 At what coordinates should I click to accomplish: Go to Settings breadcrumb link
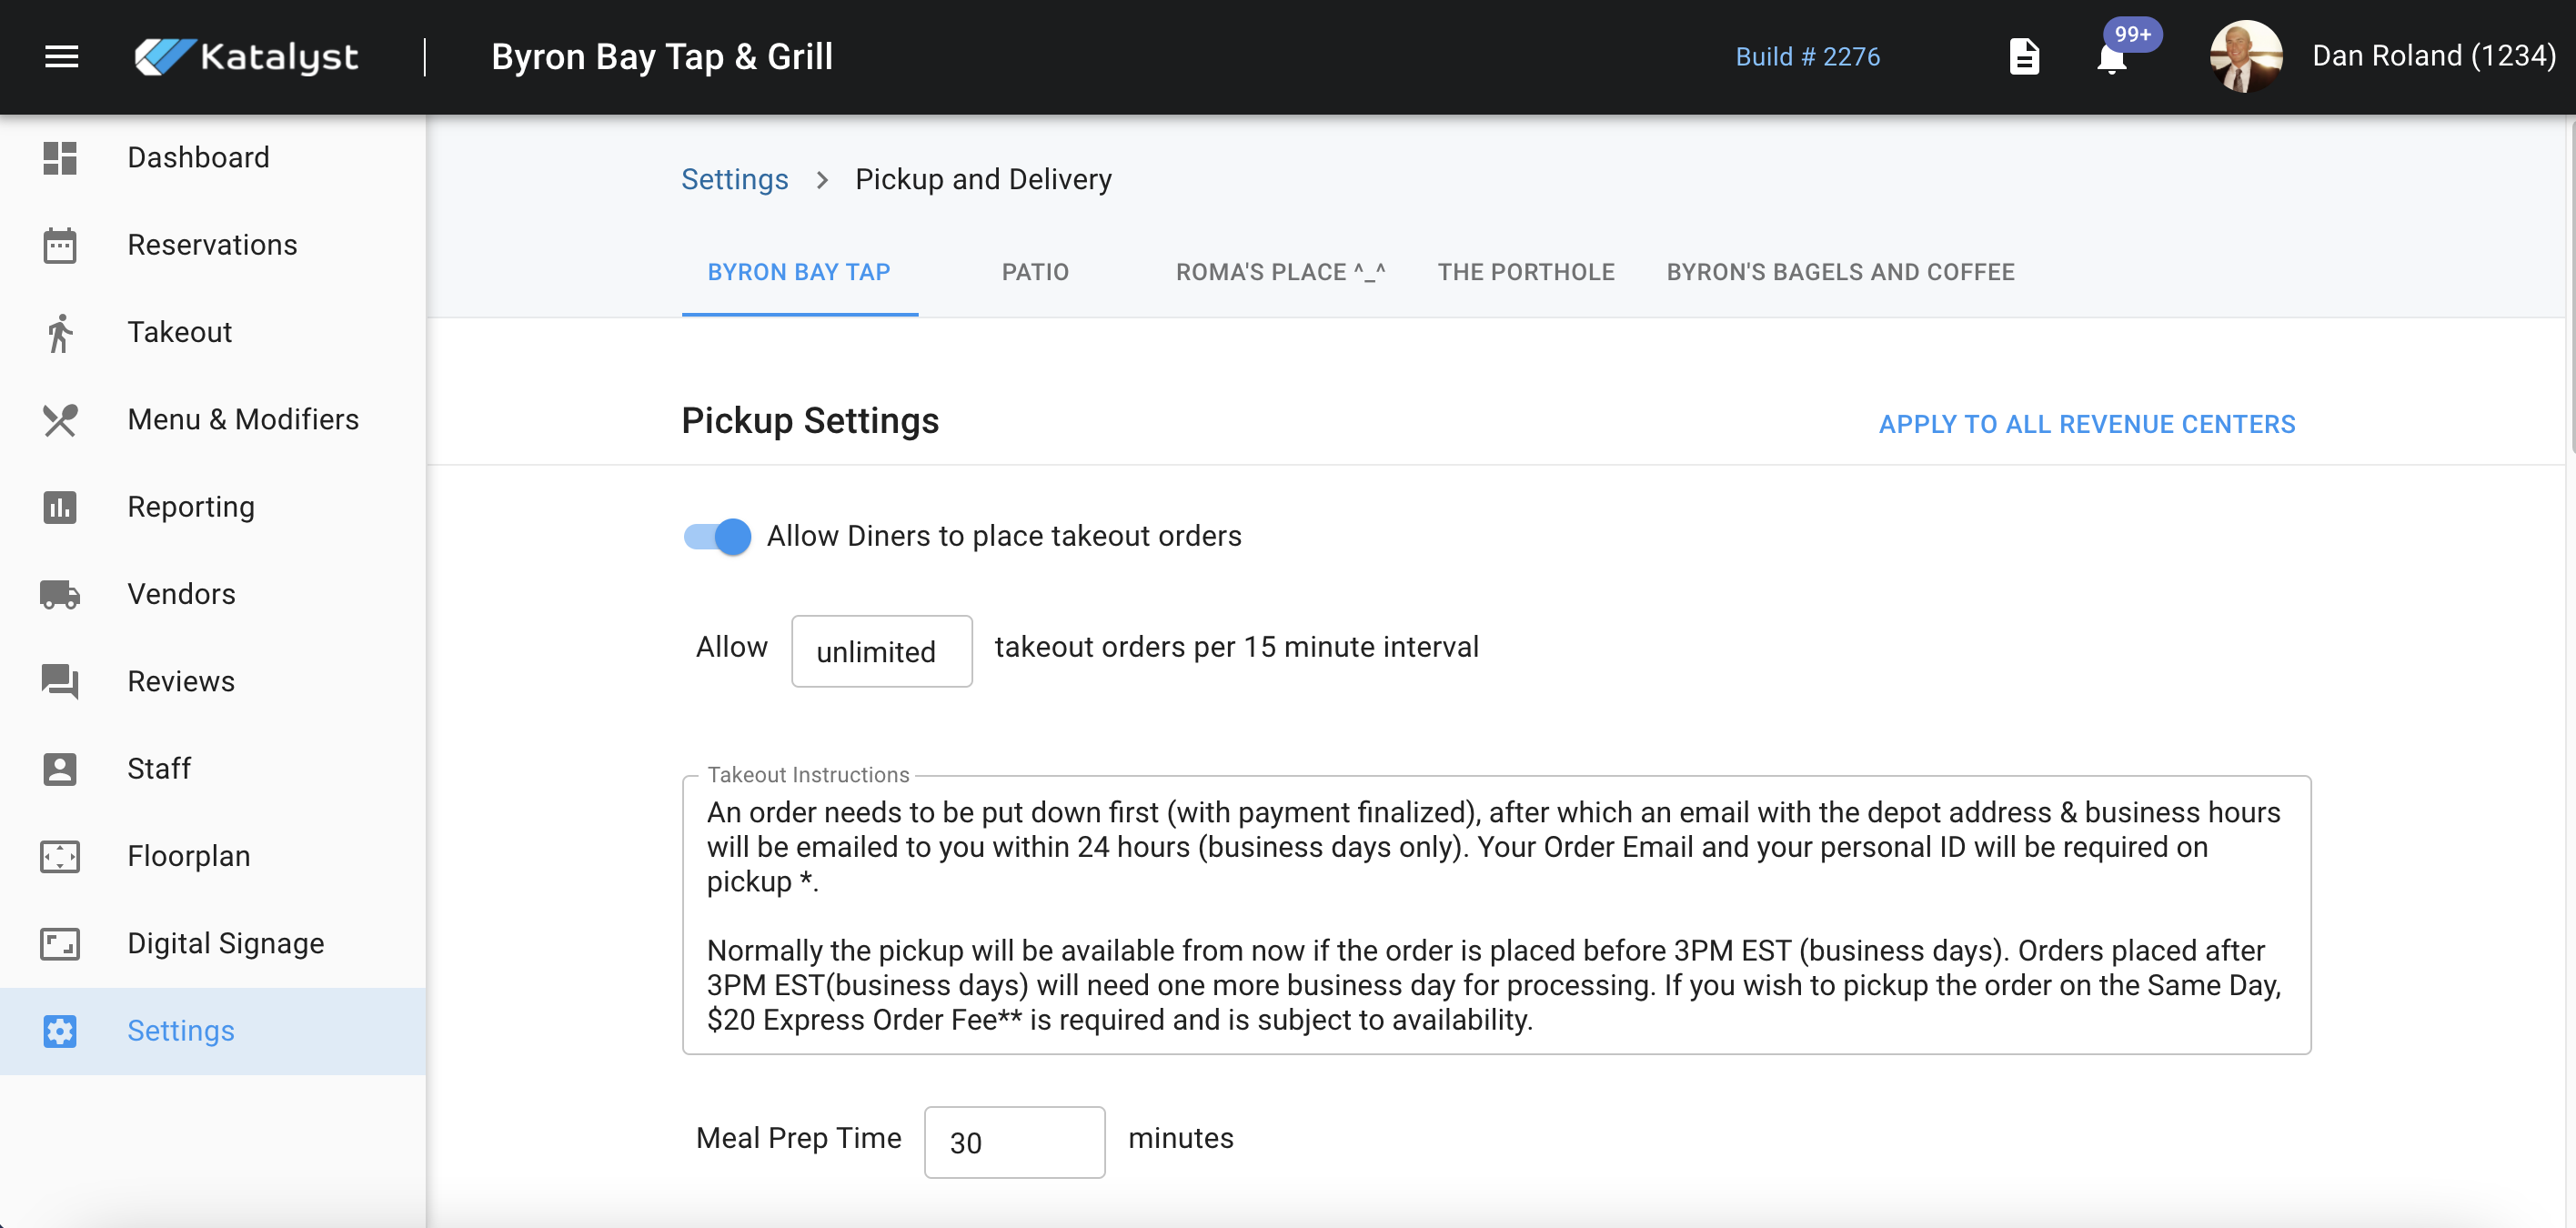pos(735,179)
